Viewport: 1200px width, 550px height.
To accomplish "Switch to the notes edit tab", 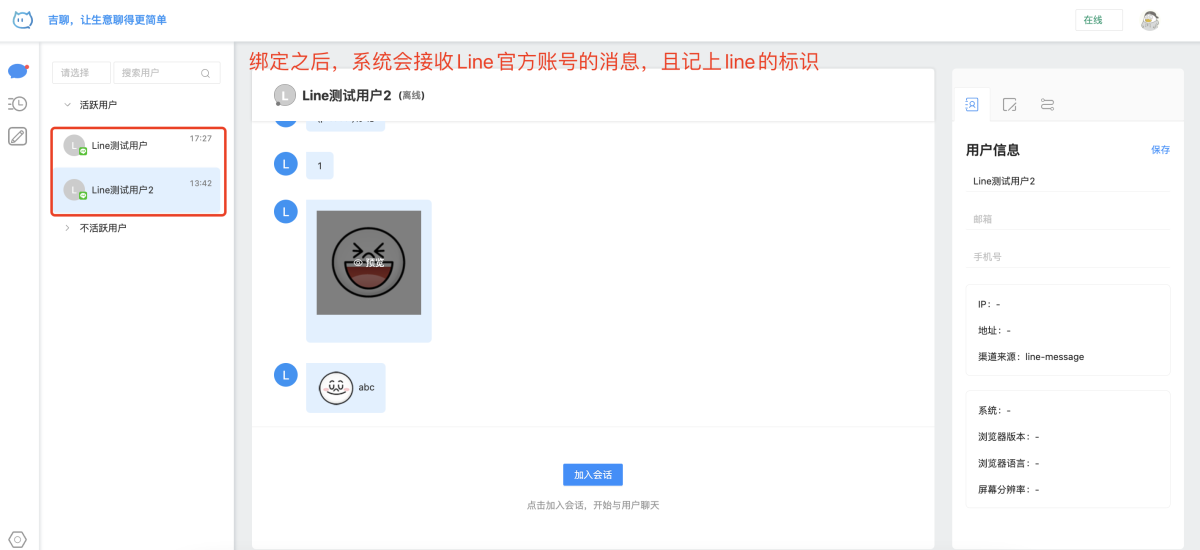I will click(1010, 104).
